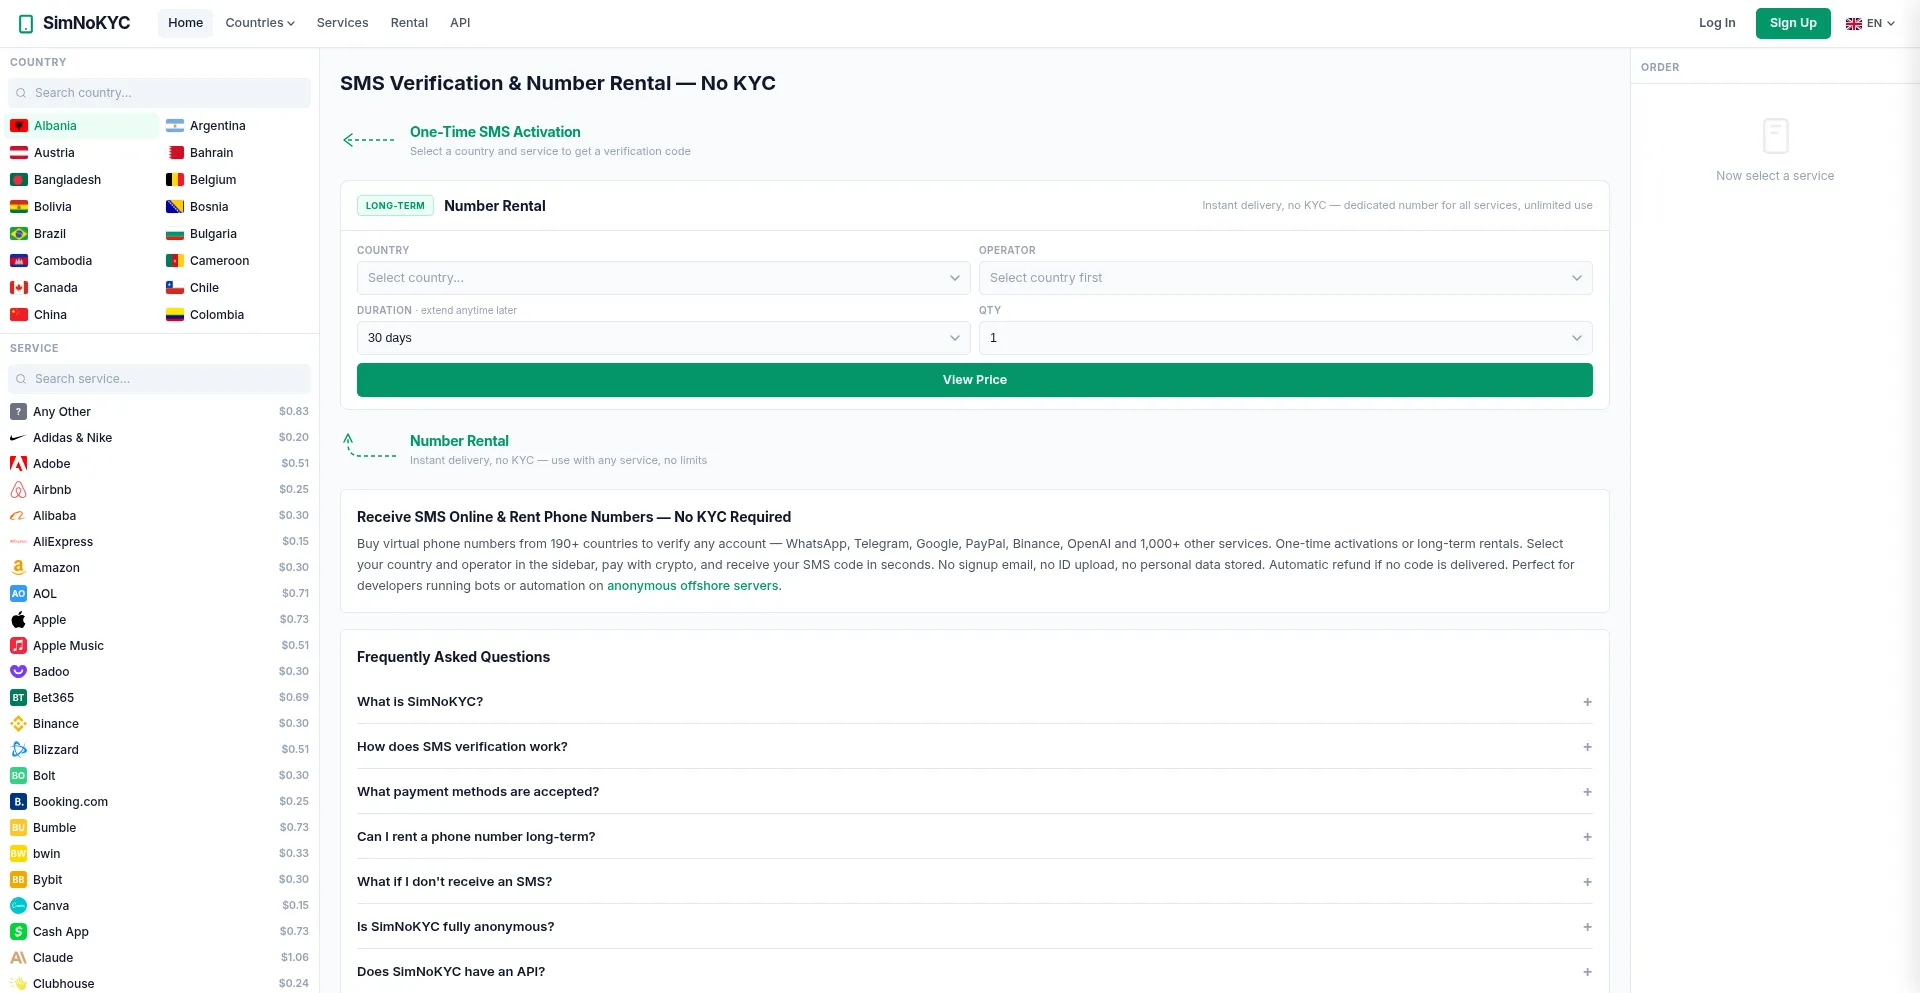Open the EN language selector
The width and height of the screenshot is (1920, 993).
click(x=1870, y=23)
